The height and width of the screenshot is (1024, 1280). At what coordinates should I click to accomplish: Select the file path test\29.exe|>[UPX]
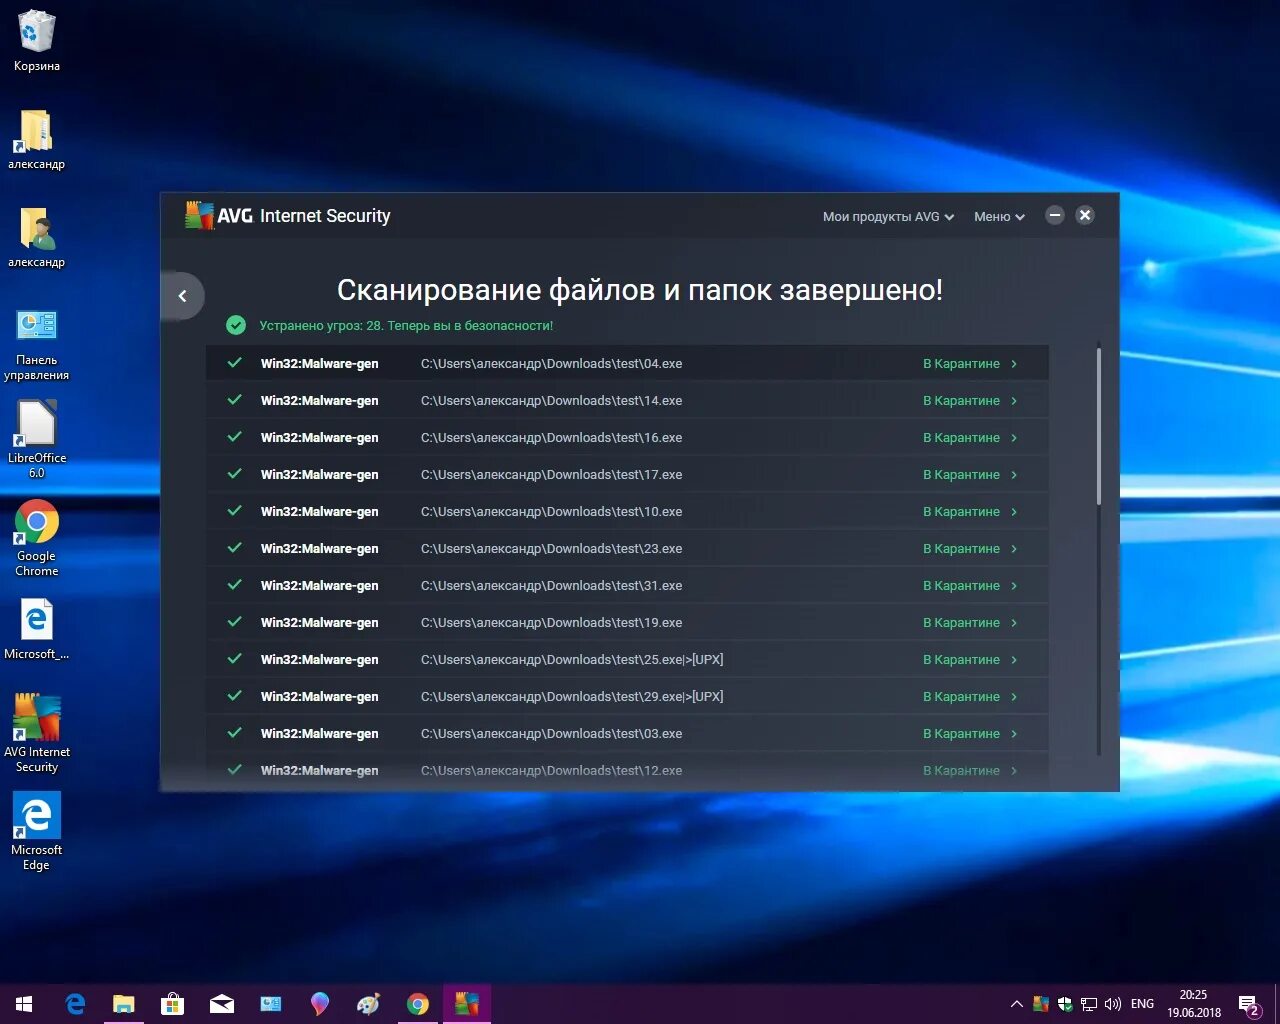tap(572, 697)
